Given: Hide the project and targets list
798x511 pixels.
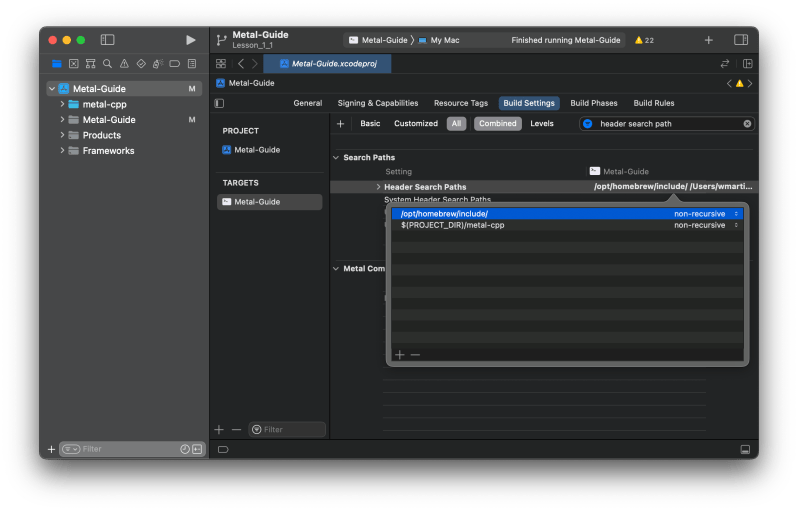Looking at the screenshot, I should coord(219,103).
